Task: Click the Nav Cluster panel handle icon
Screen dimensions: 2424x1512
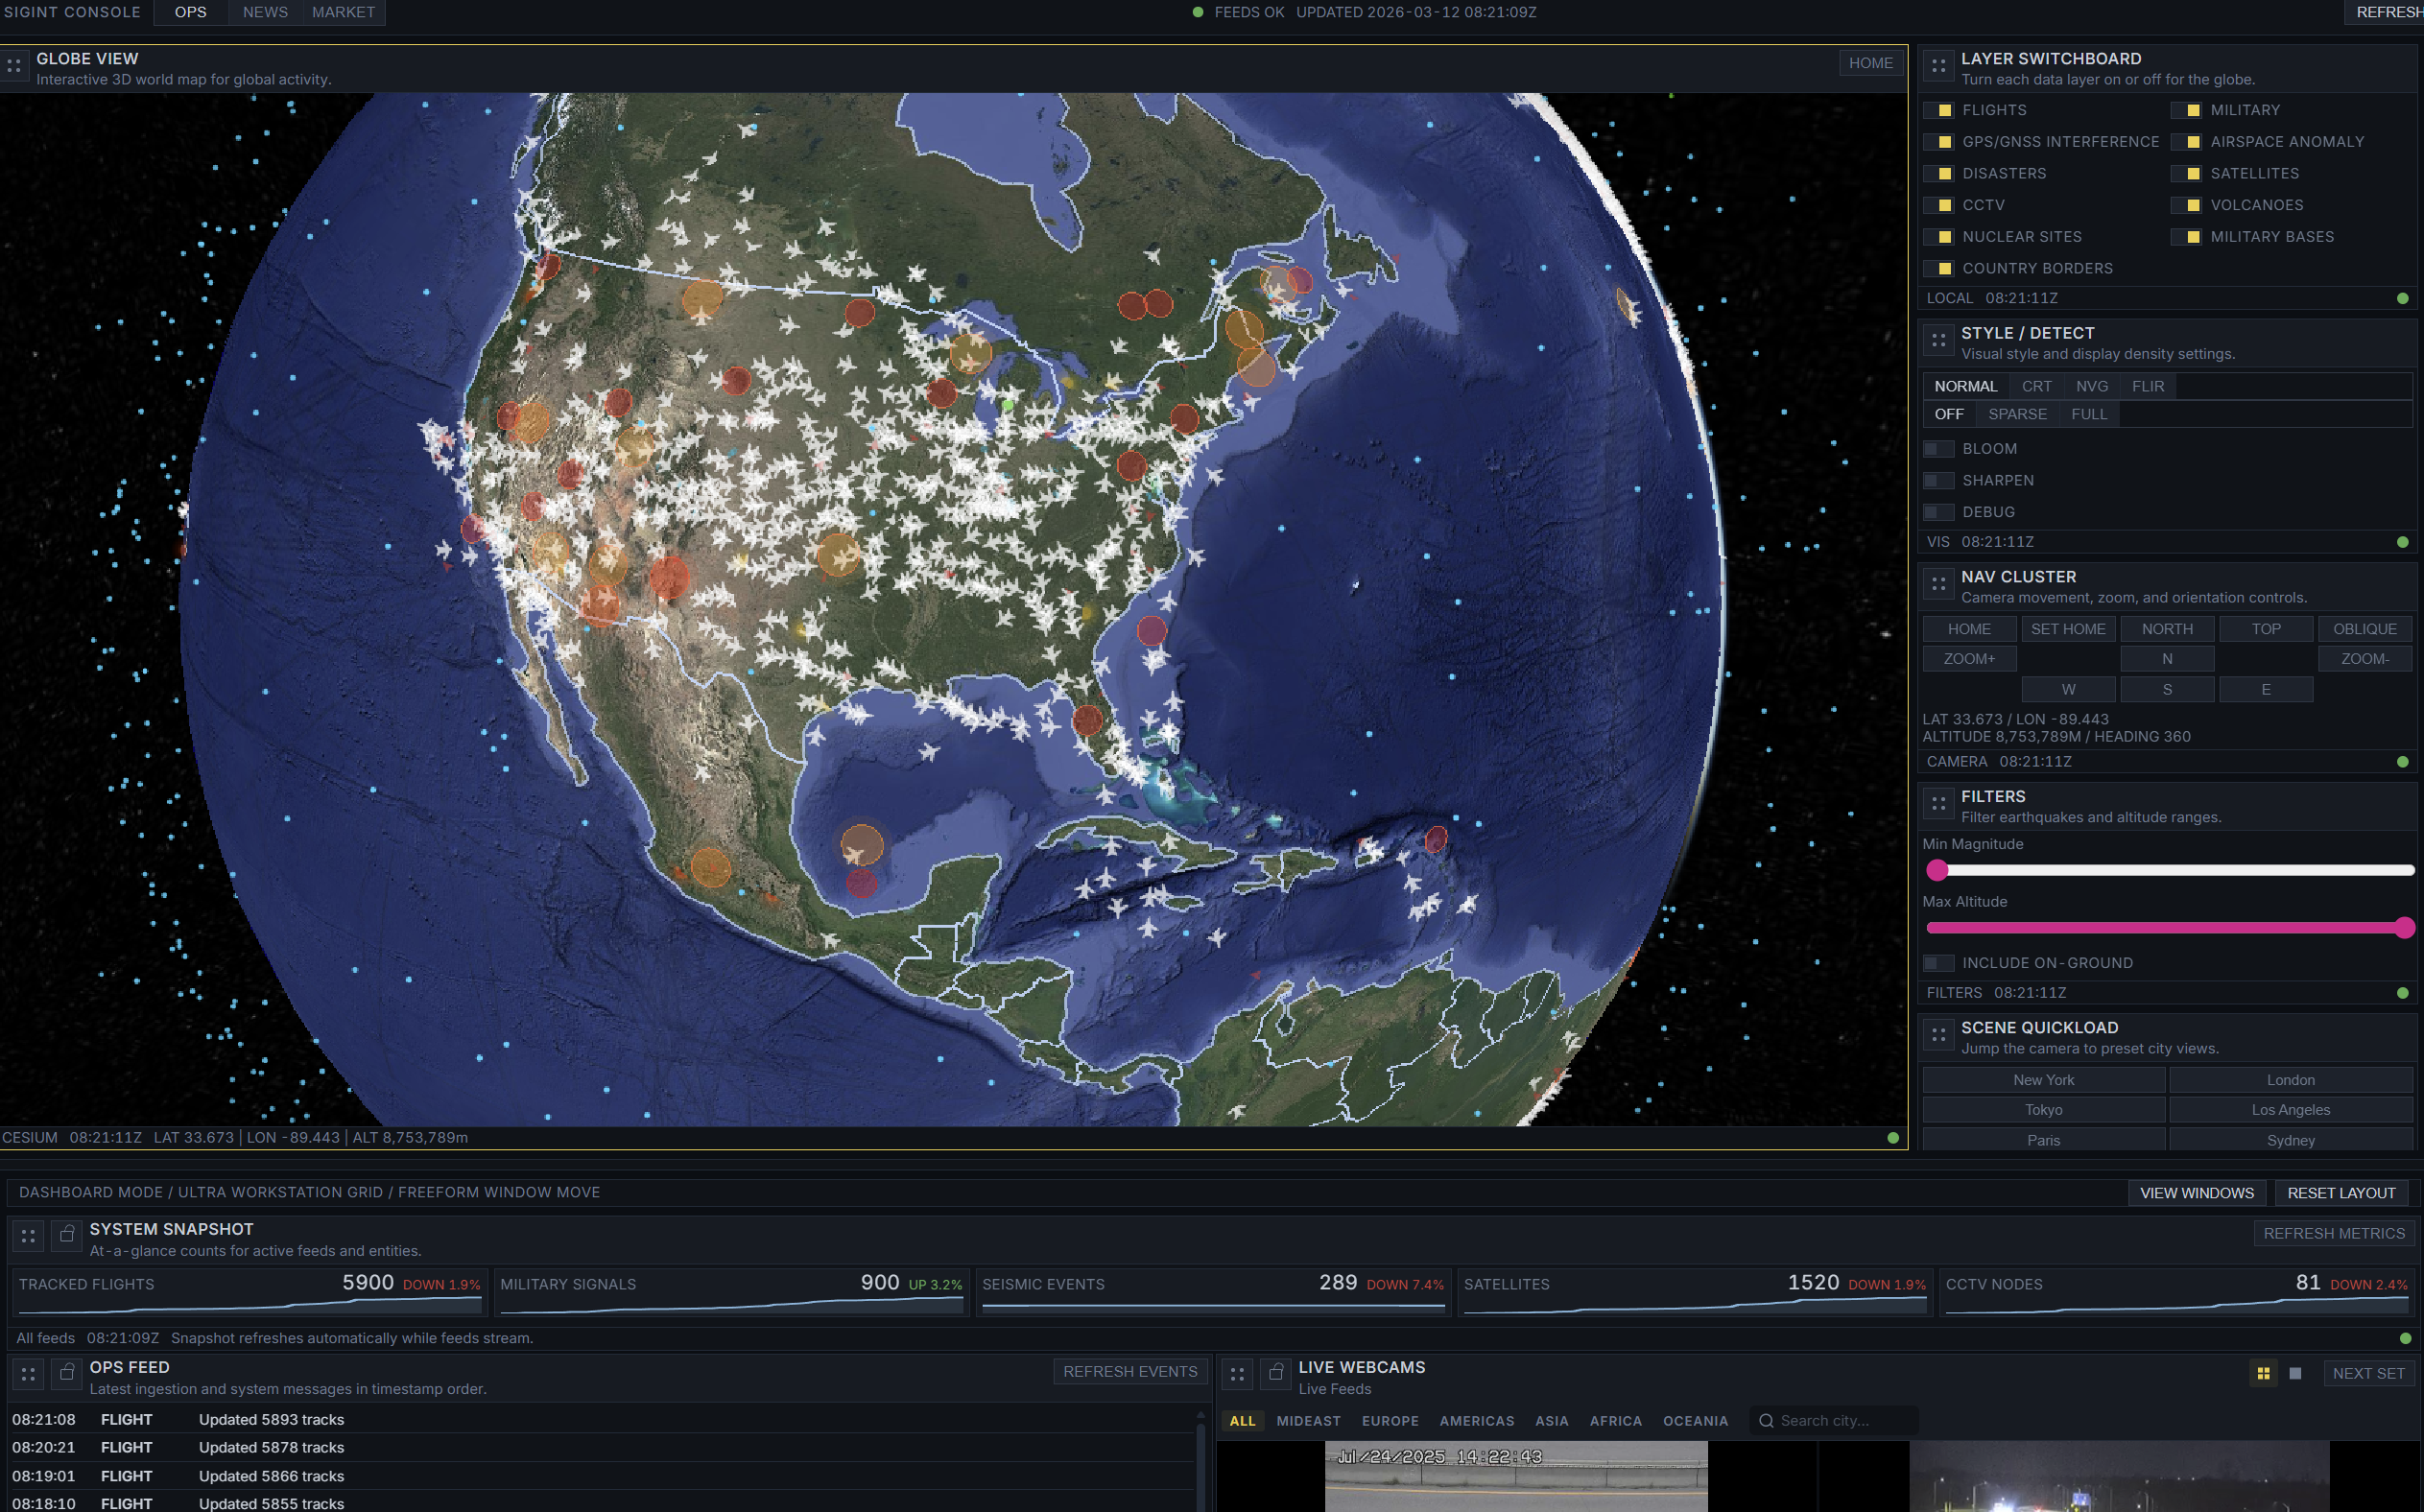Action: [1938, 585]
